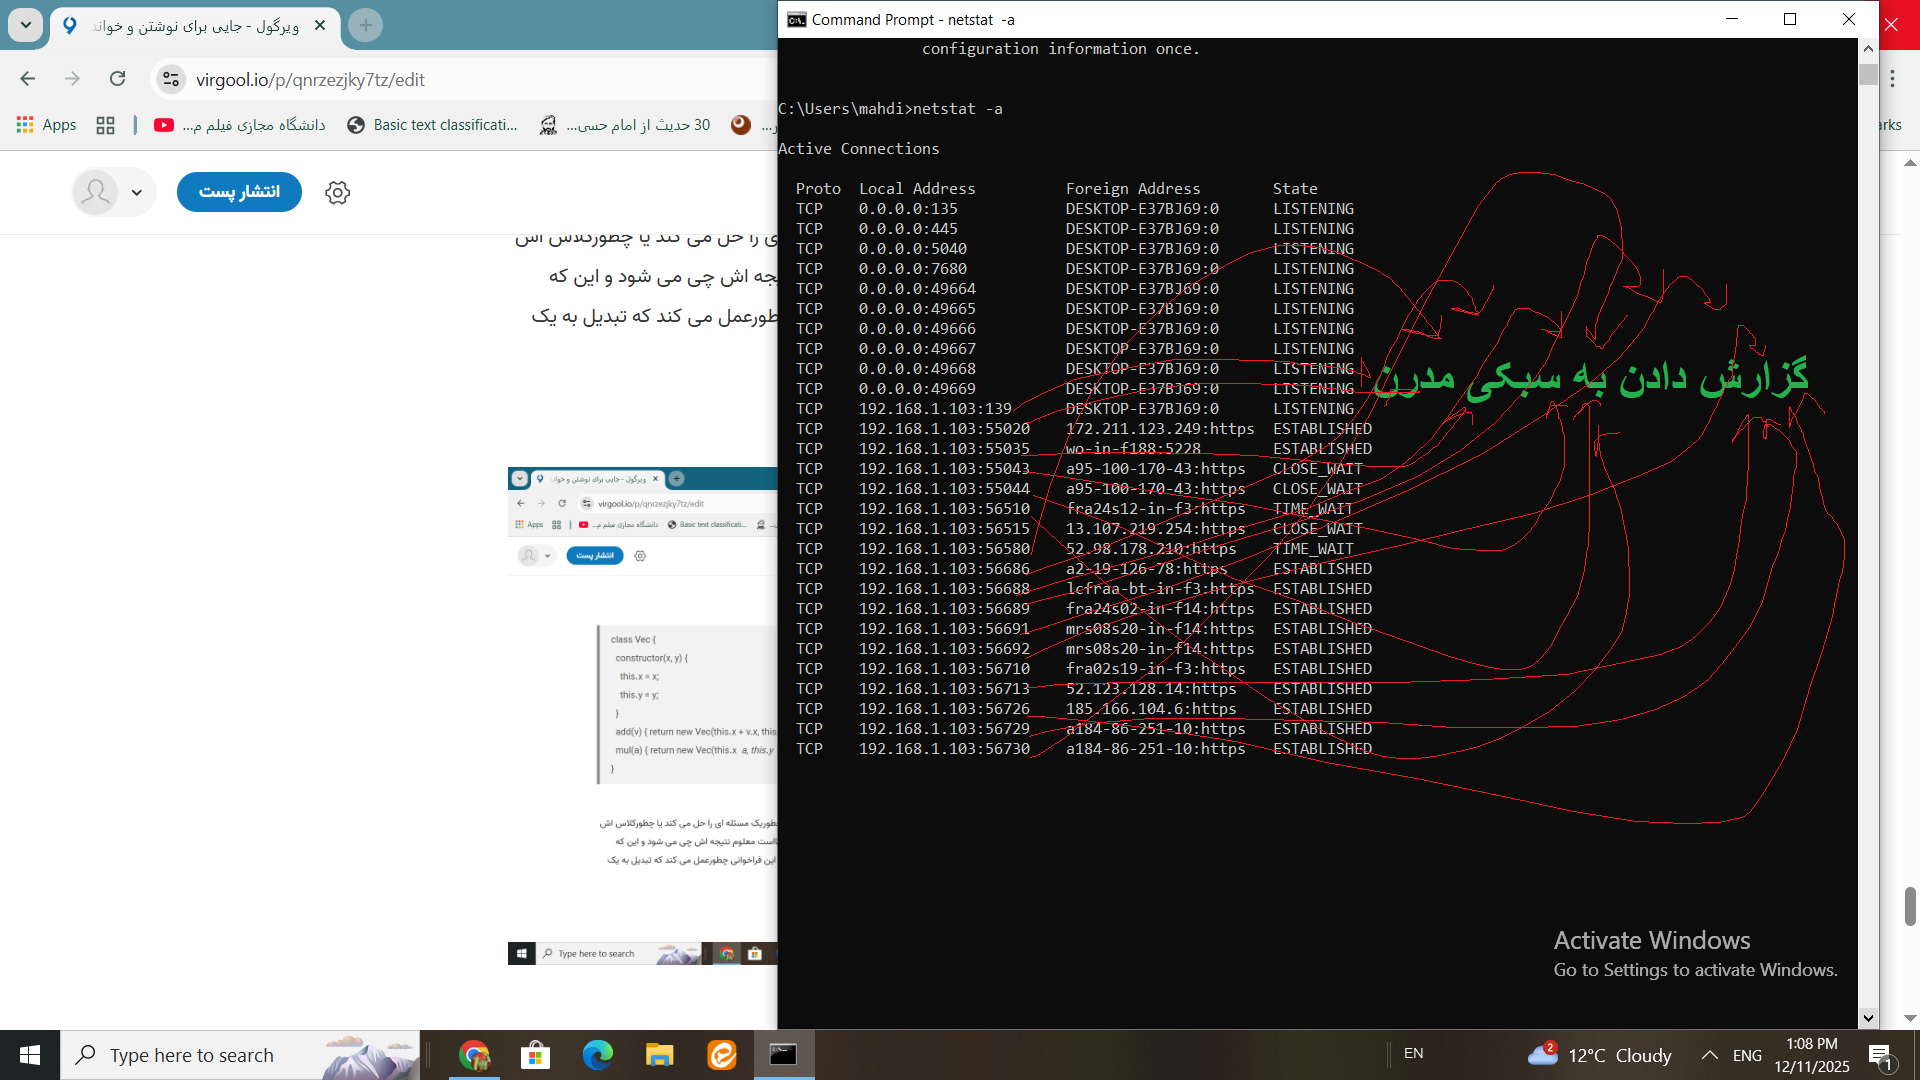Open the ENG language selector
Image resolution: width=1920 pixels, height=1080 pixels.
[1746, 1055]
